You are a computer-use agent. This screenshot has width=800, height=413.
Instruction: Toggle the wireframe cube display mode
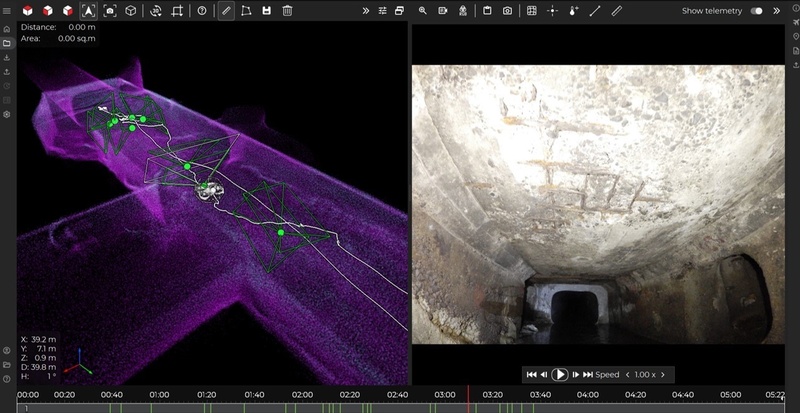130,11
